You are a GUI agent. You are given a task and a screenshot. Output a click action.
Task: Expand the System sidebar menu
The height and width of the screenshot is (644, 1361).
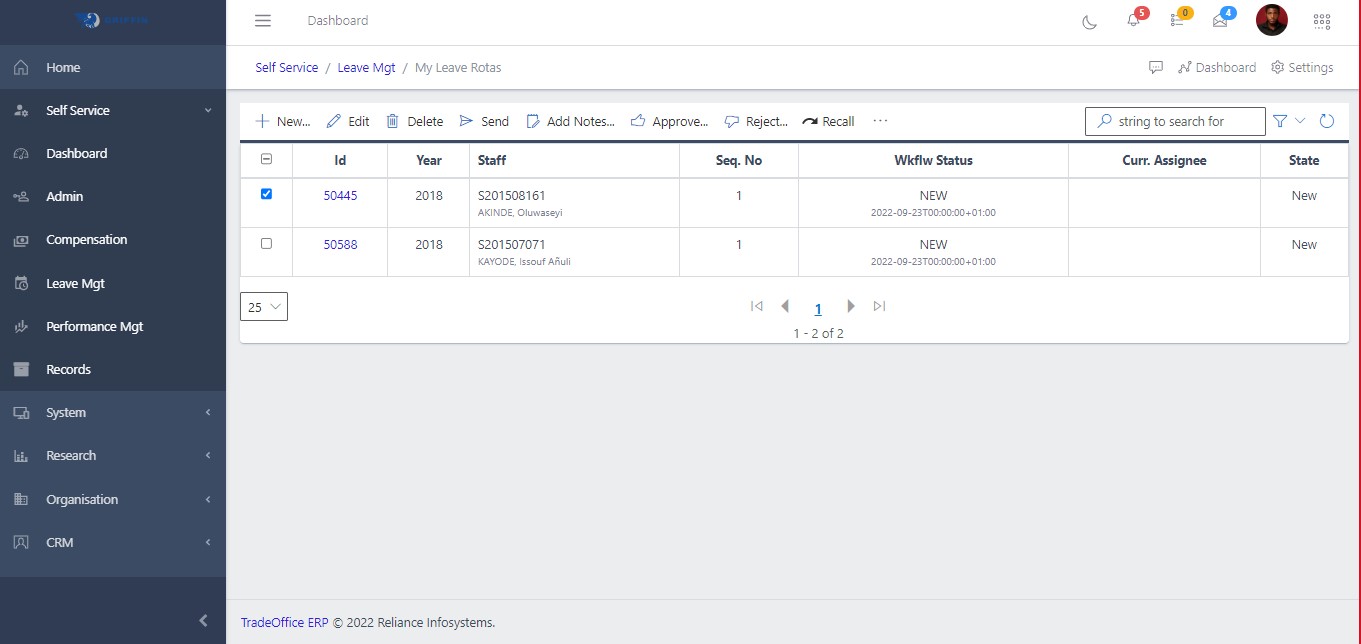pyautogui.click(x=113, y=412)
